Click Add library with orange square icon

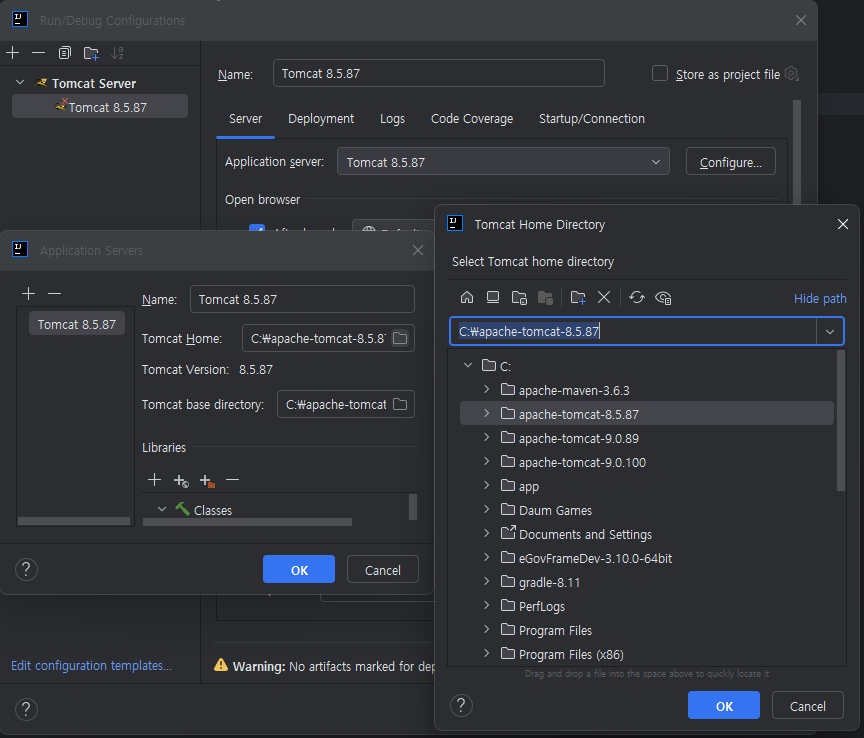[207, 481]
